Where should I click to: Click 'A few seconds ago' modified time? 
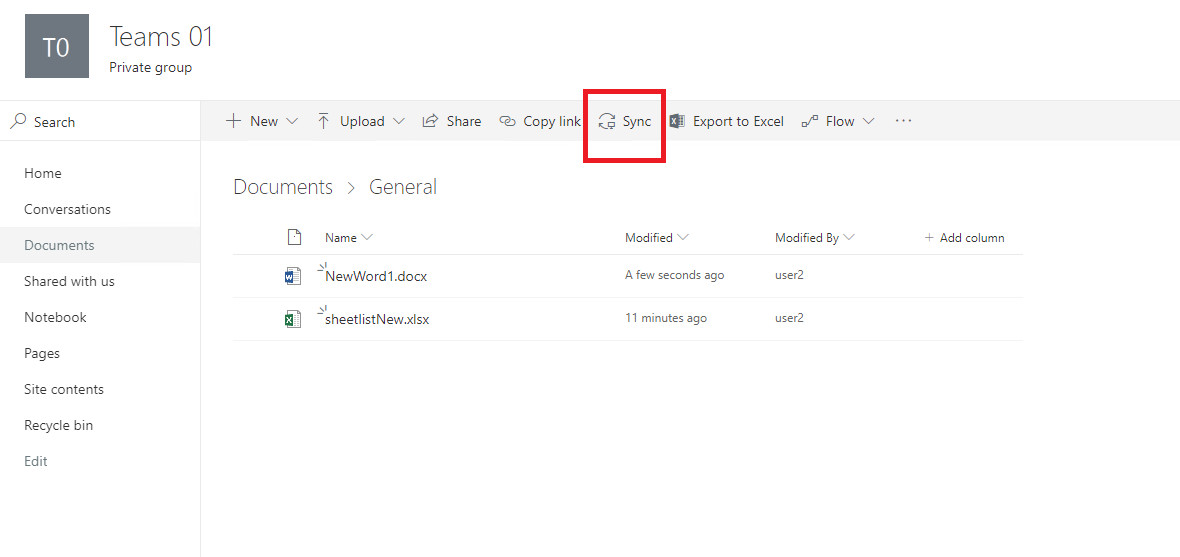point(674,275)
